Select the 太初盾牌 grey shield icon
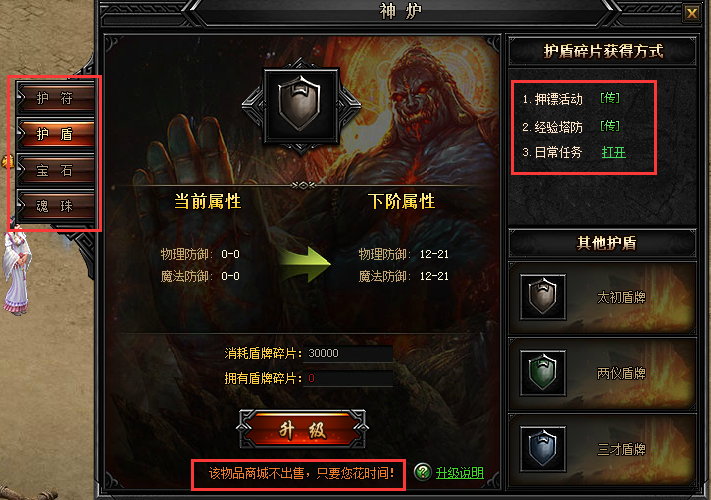This screenshot has height=500, width=711. click(x=543, y=297)
